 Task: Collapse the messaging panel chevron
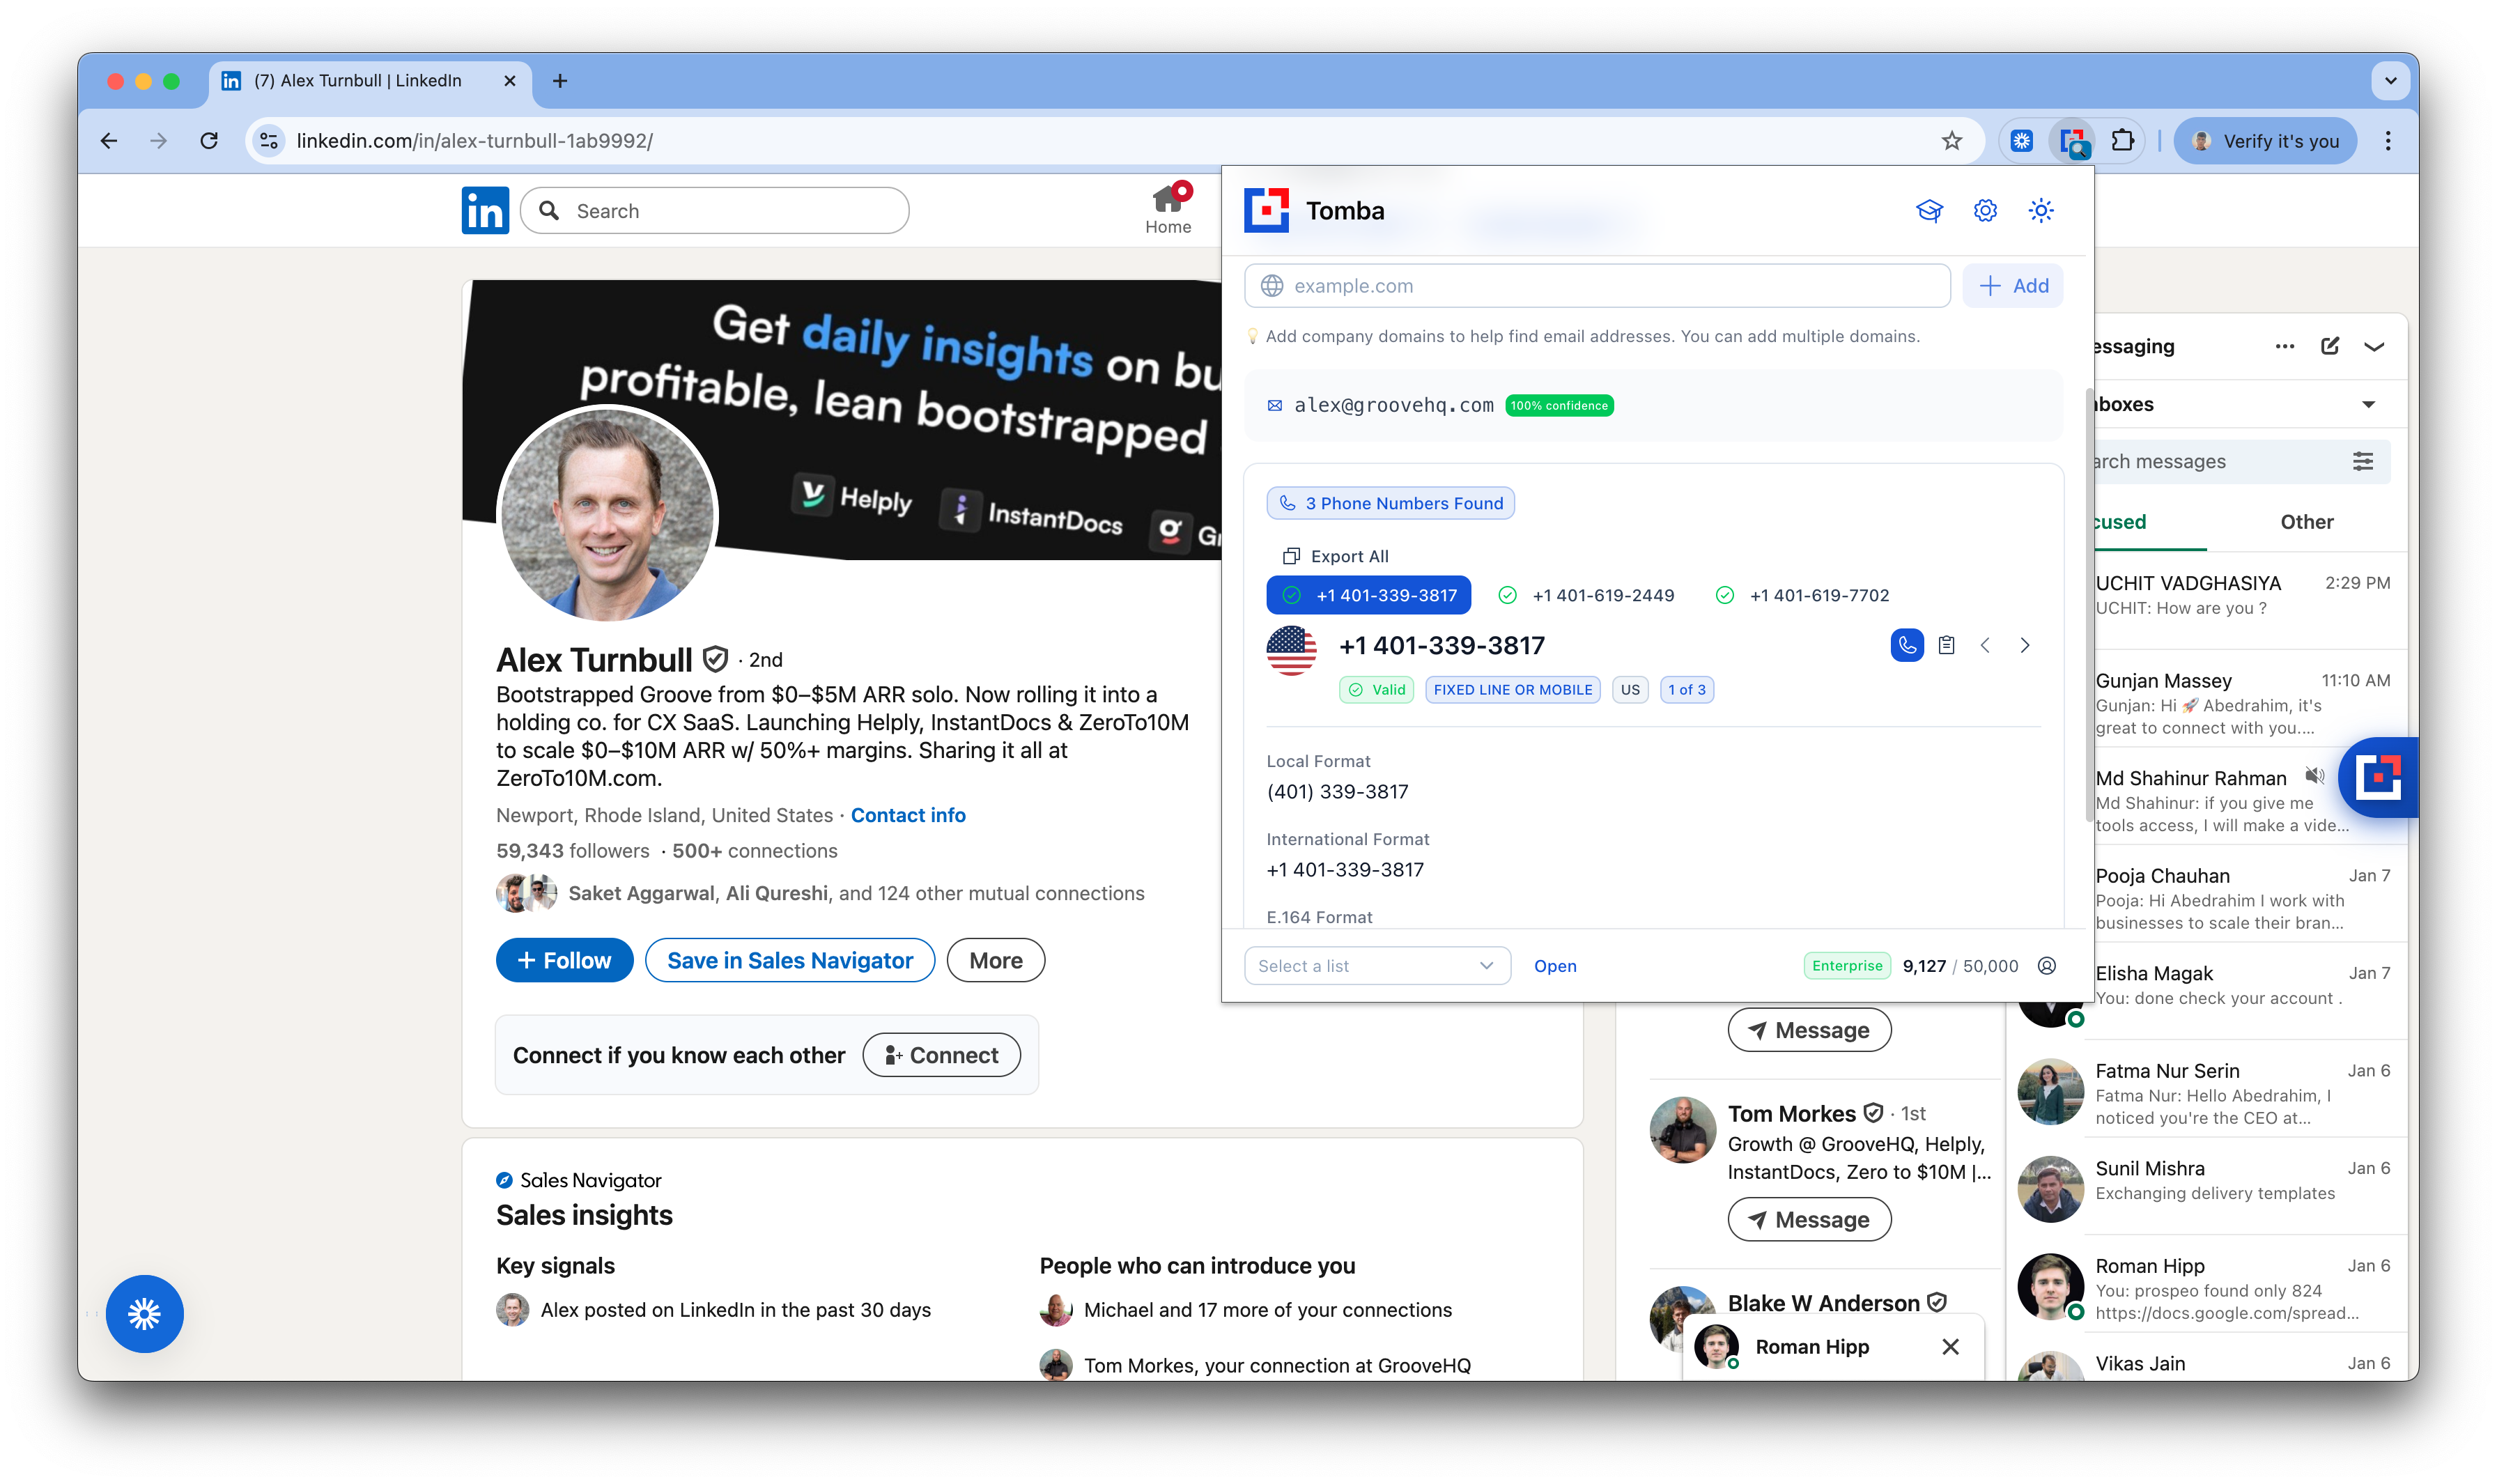point(2374,346)
